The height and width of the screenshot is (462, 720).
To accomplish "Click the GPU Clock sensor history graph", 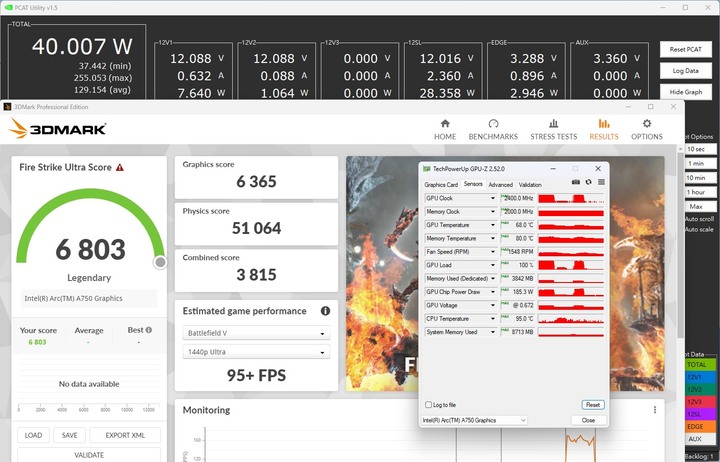I will 571,198.
